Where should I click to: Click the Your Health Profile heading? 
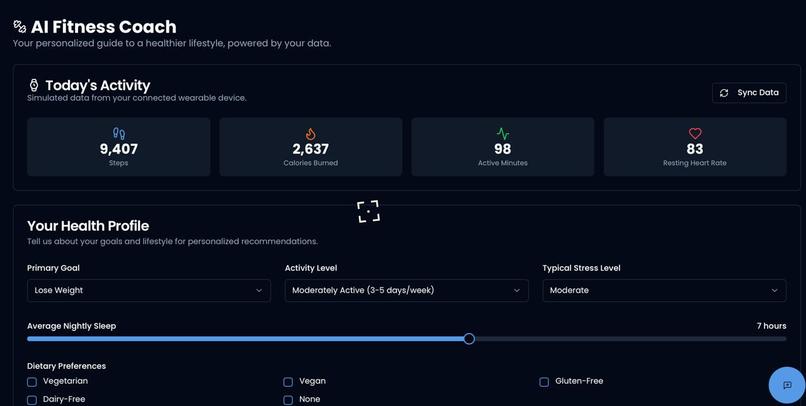(x=88, y=226)
